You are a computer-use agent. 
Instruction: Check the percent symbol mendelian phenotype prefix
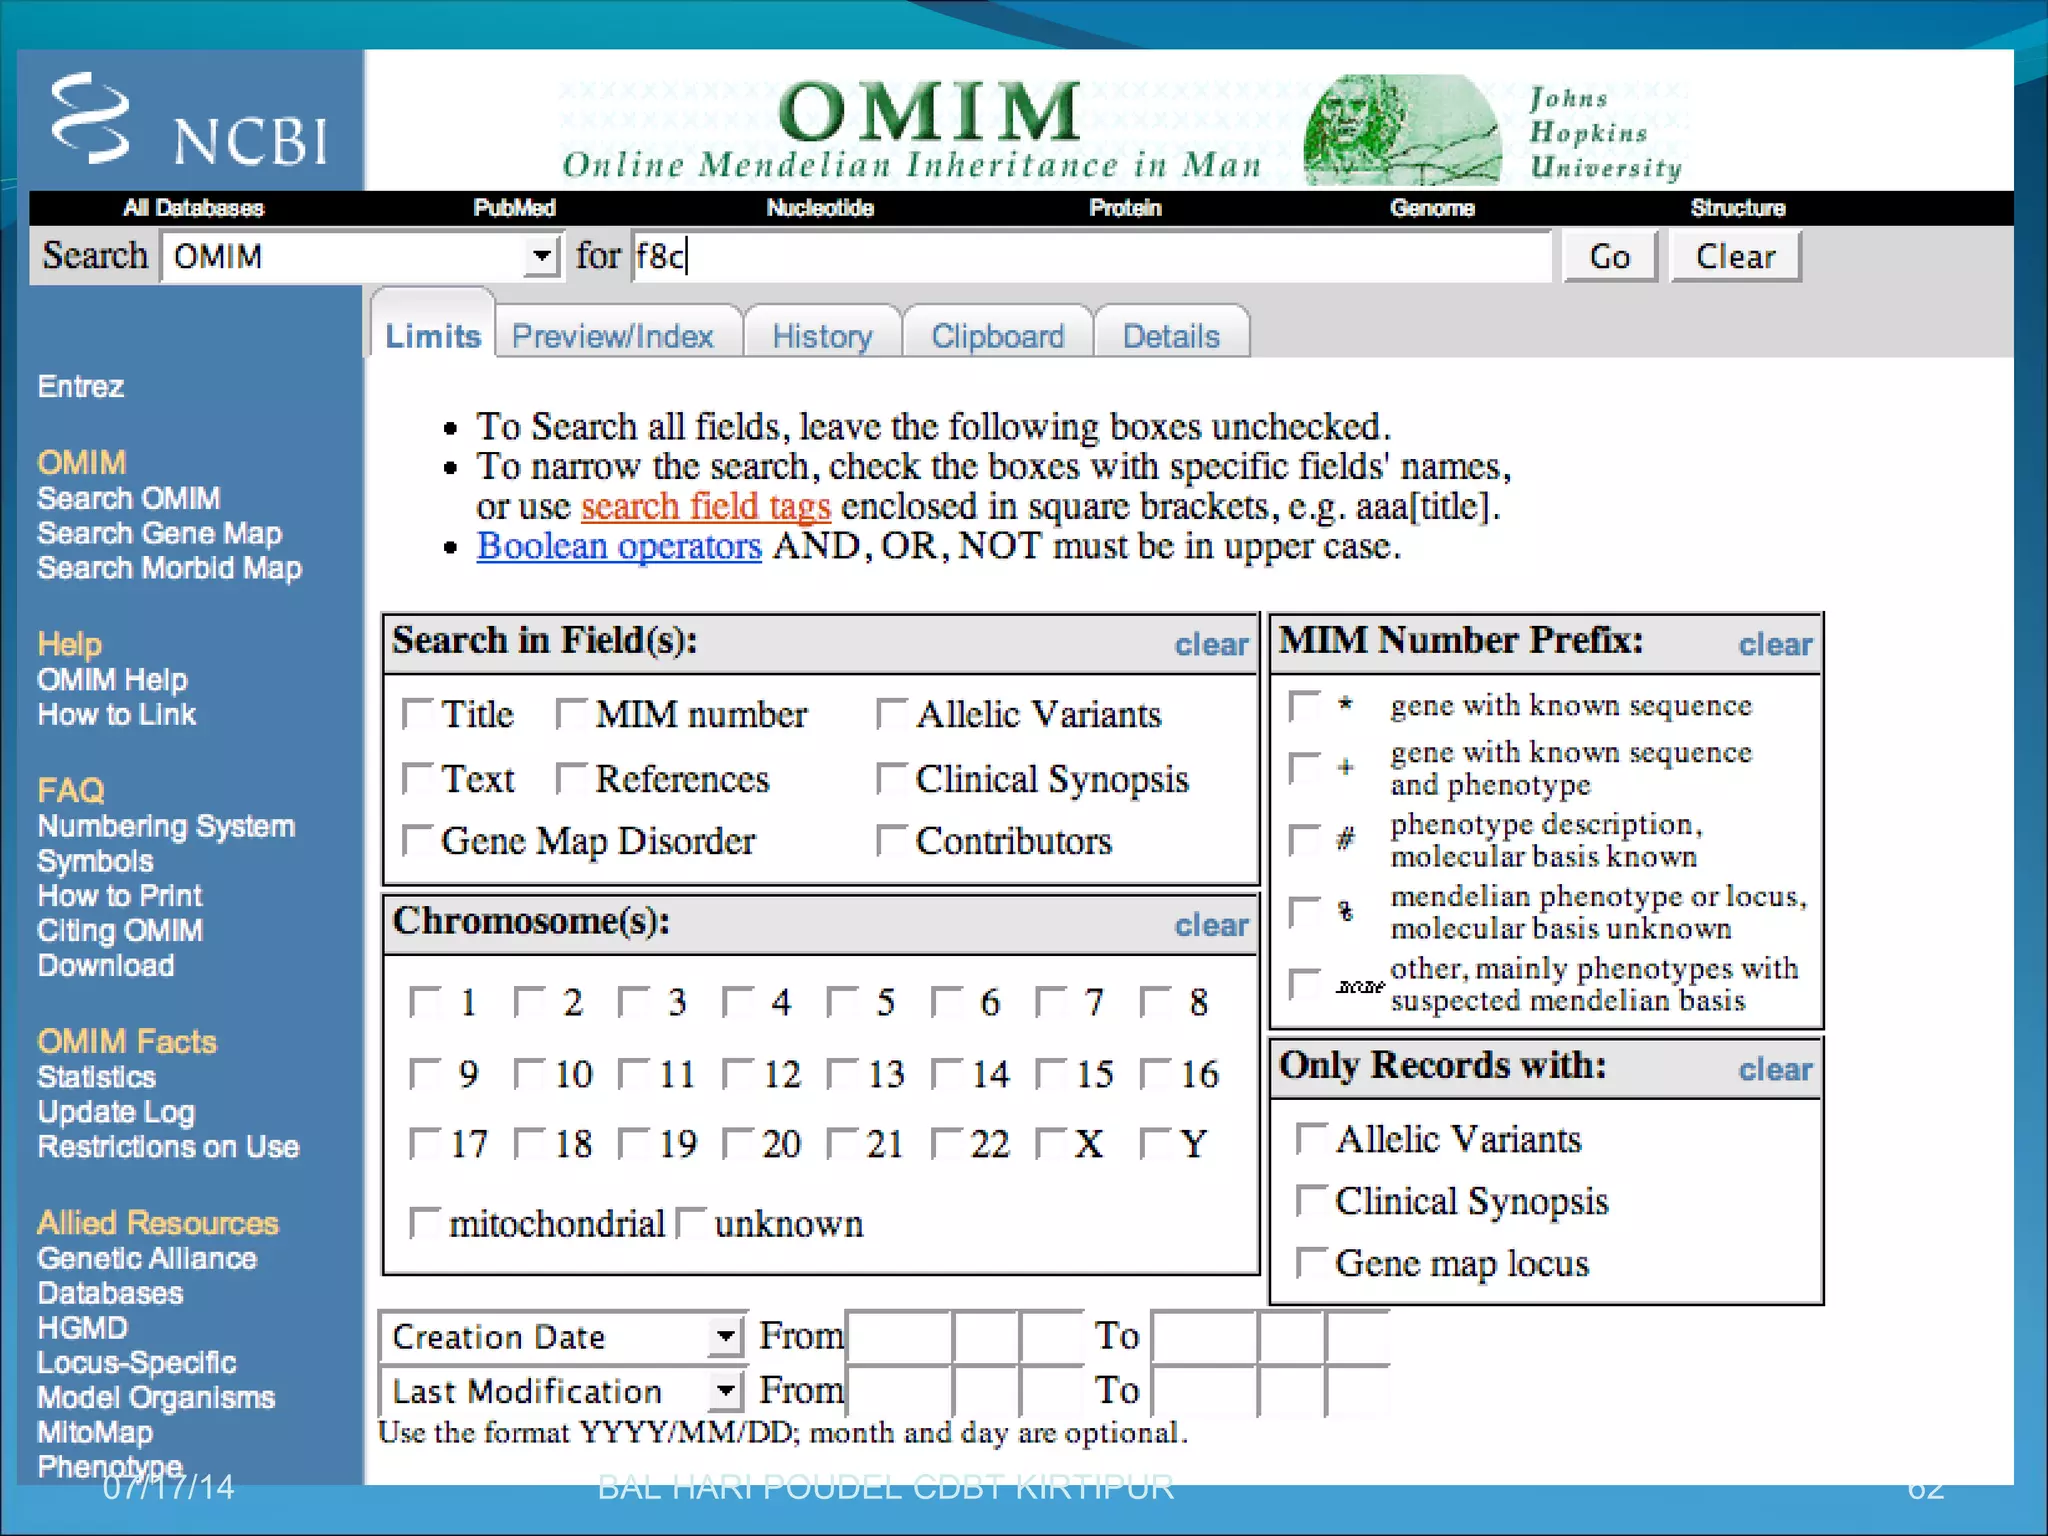tap(1304, 912)
